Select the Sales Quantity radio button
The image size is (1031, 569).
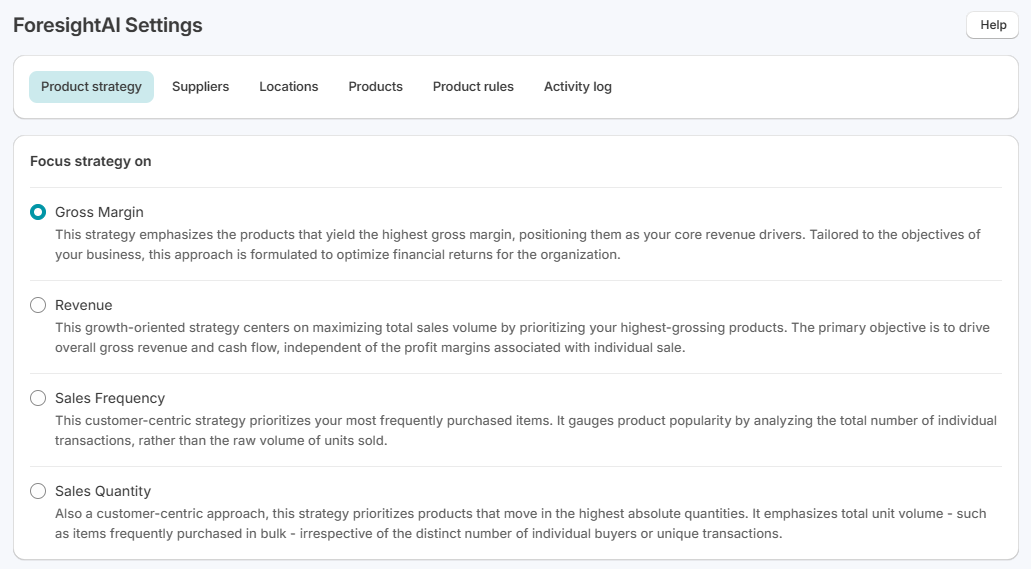[38, 491]
